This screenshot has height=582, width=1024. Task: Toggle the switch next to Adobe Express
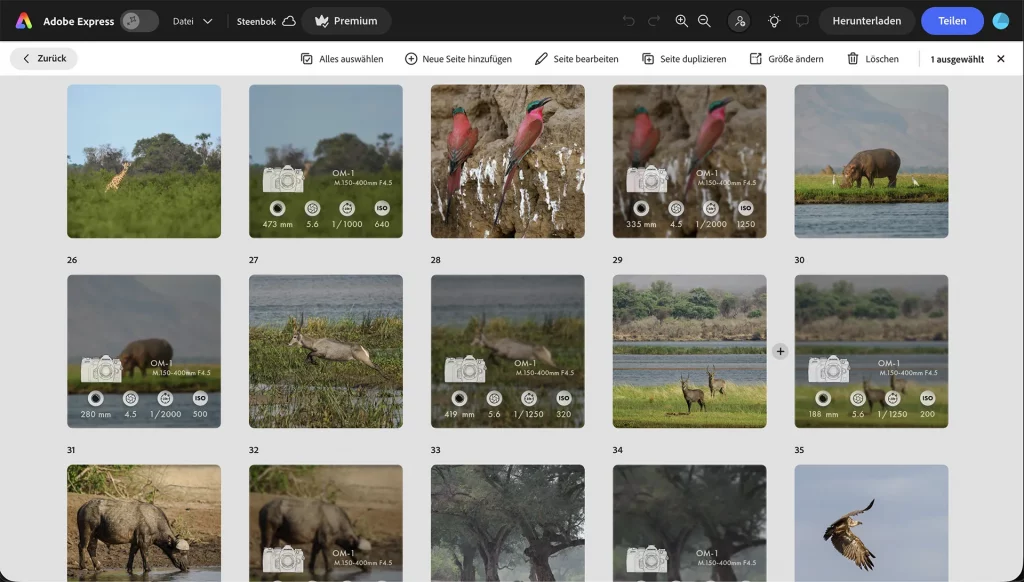(139, 21)
